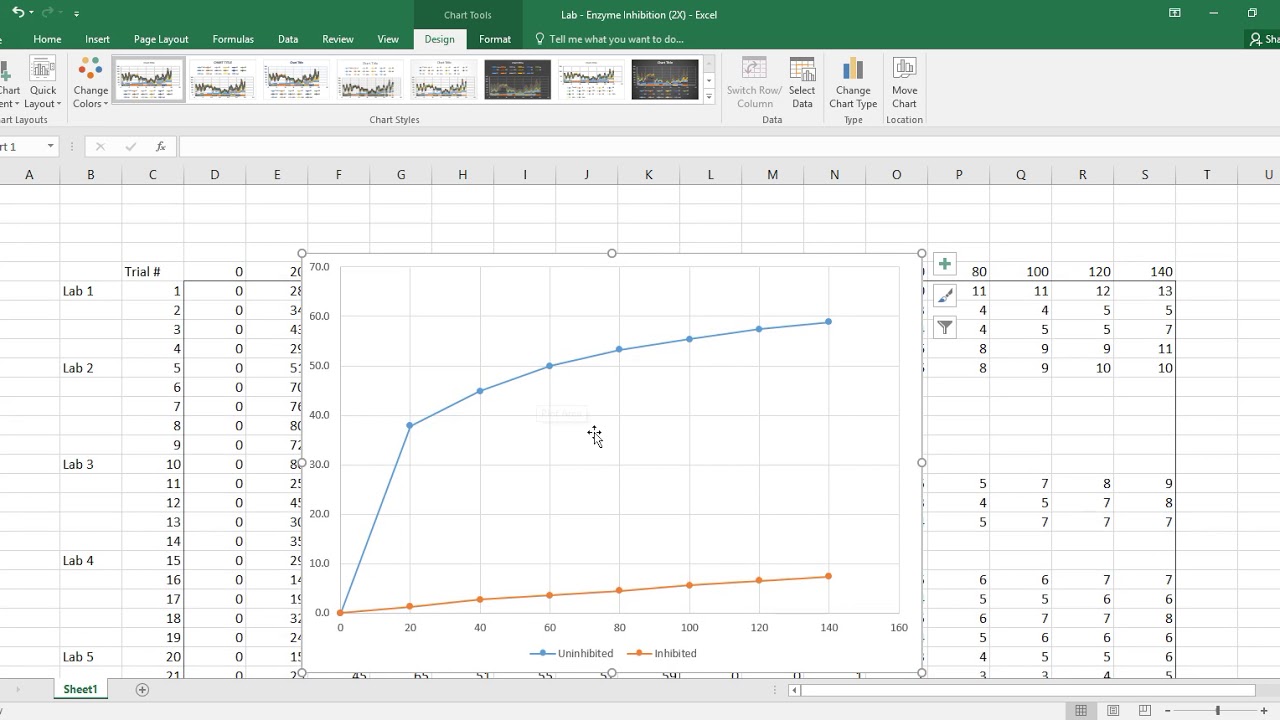Open the Formulas tab
The image size is (1280, 720).
pos(233,39)
